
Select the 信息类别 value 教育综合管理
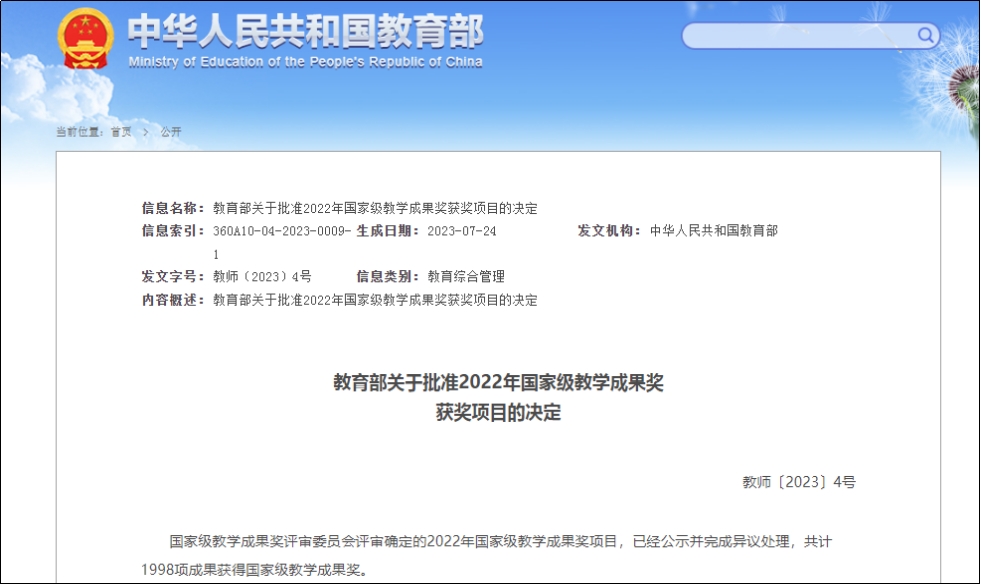click(x=466, y=277)
